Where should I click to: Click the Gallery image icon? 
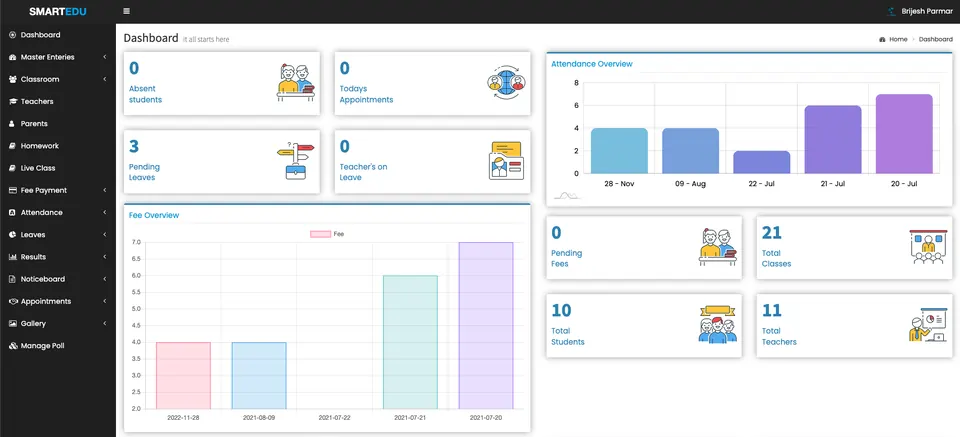pyautogui.click(x=12, y=324)
